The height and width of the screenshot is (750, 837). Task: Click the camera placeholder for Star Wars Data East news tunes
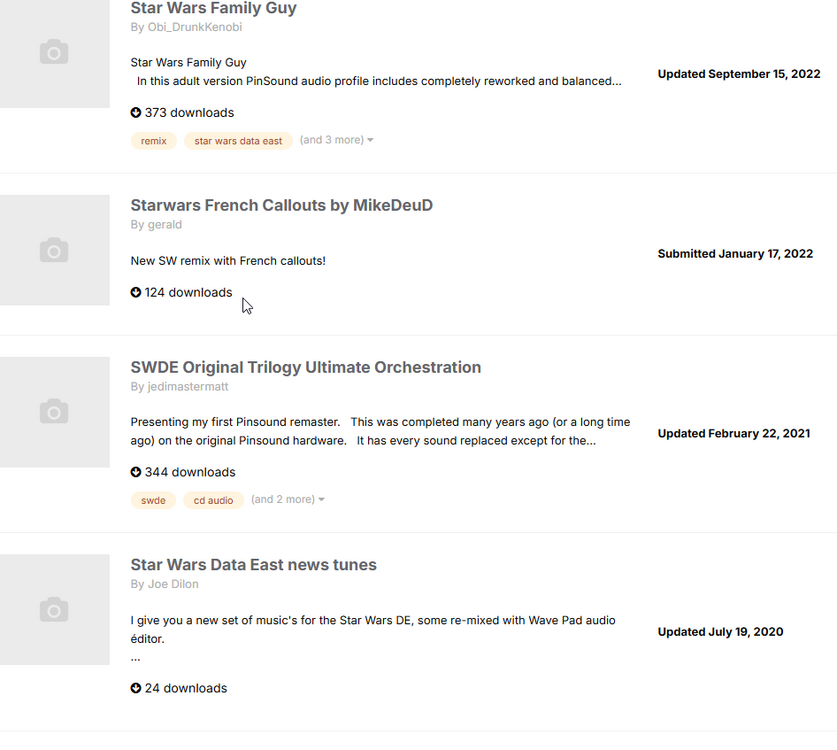coord(54,609)
